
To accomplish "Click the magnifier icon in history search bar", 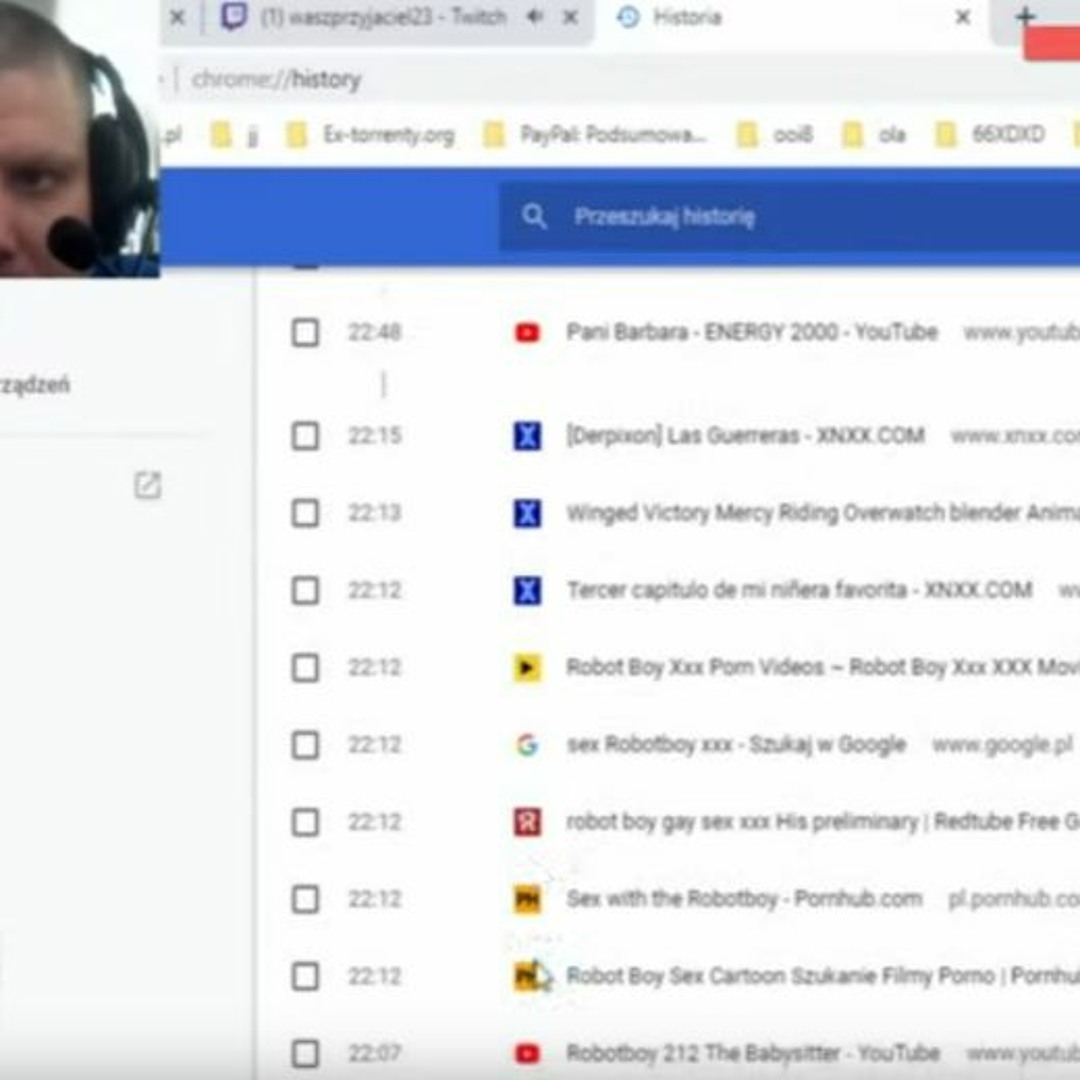I will tap(534, 216).
